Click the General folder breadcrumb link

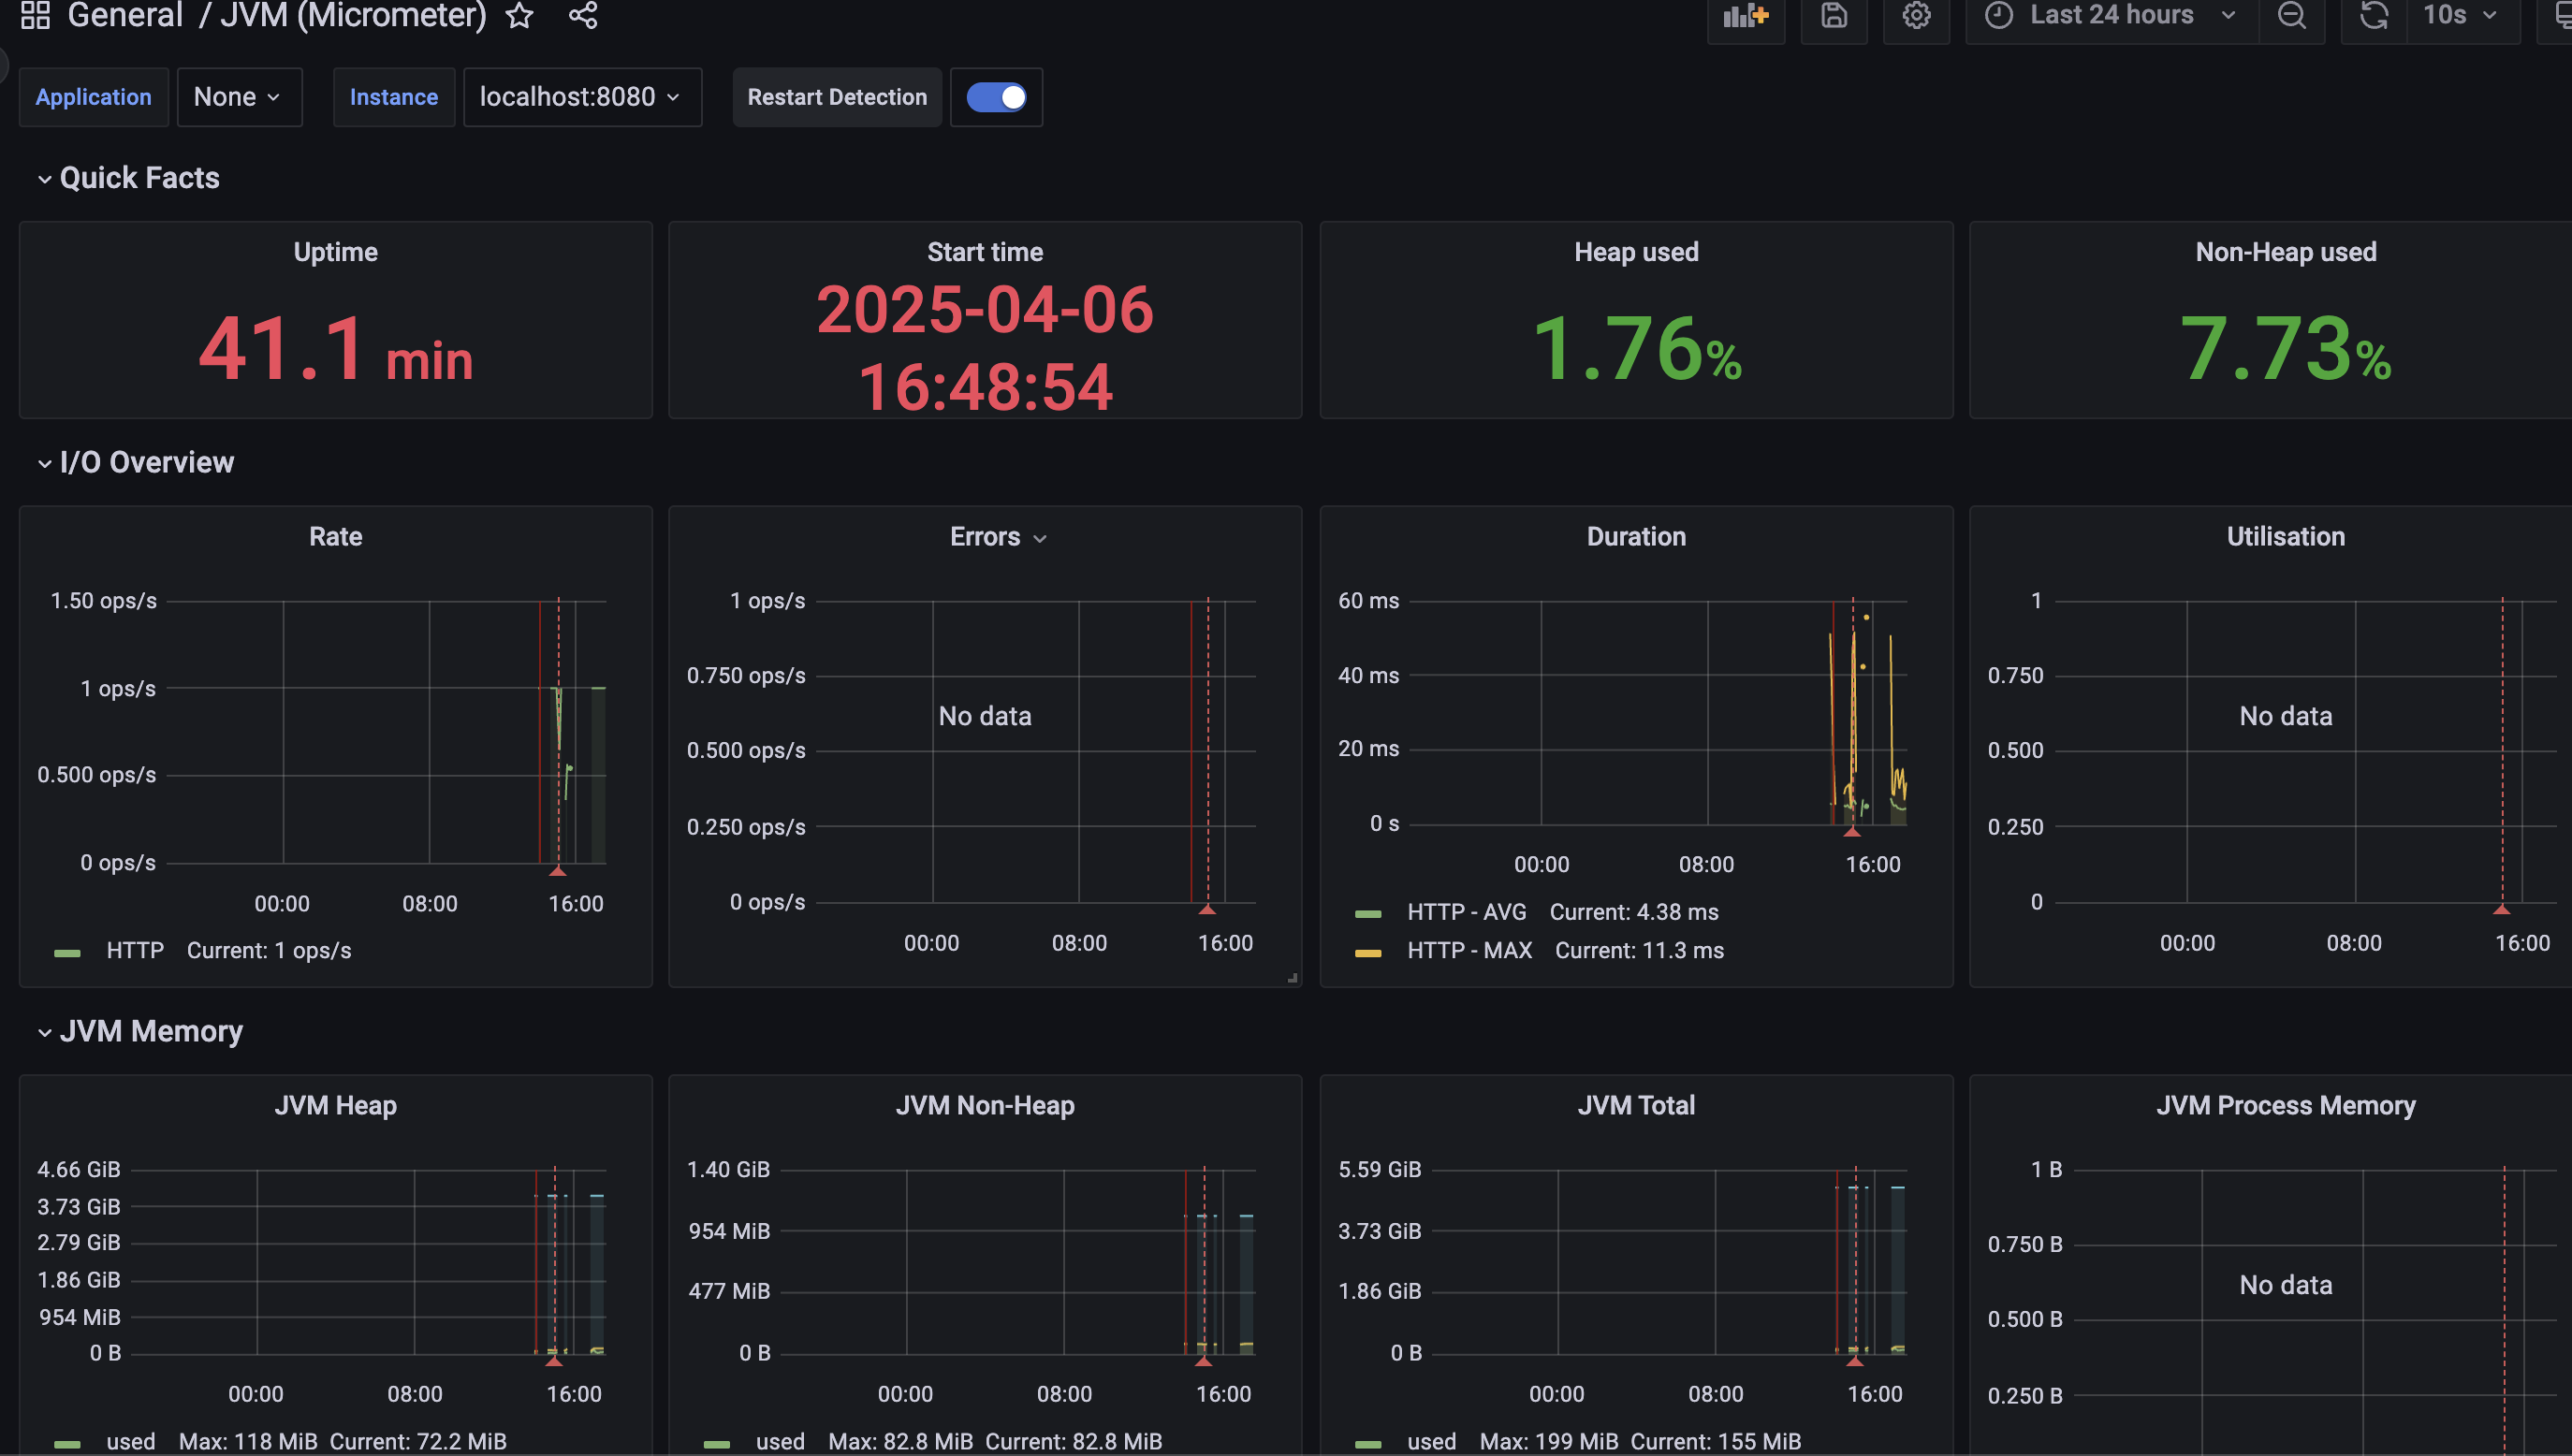point(125,14)
